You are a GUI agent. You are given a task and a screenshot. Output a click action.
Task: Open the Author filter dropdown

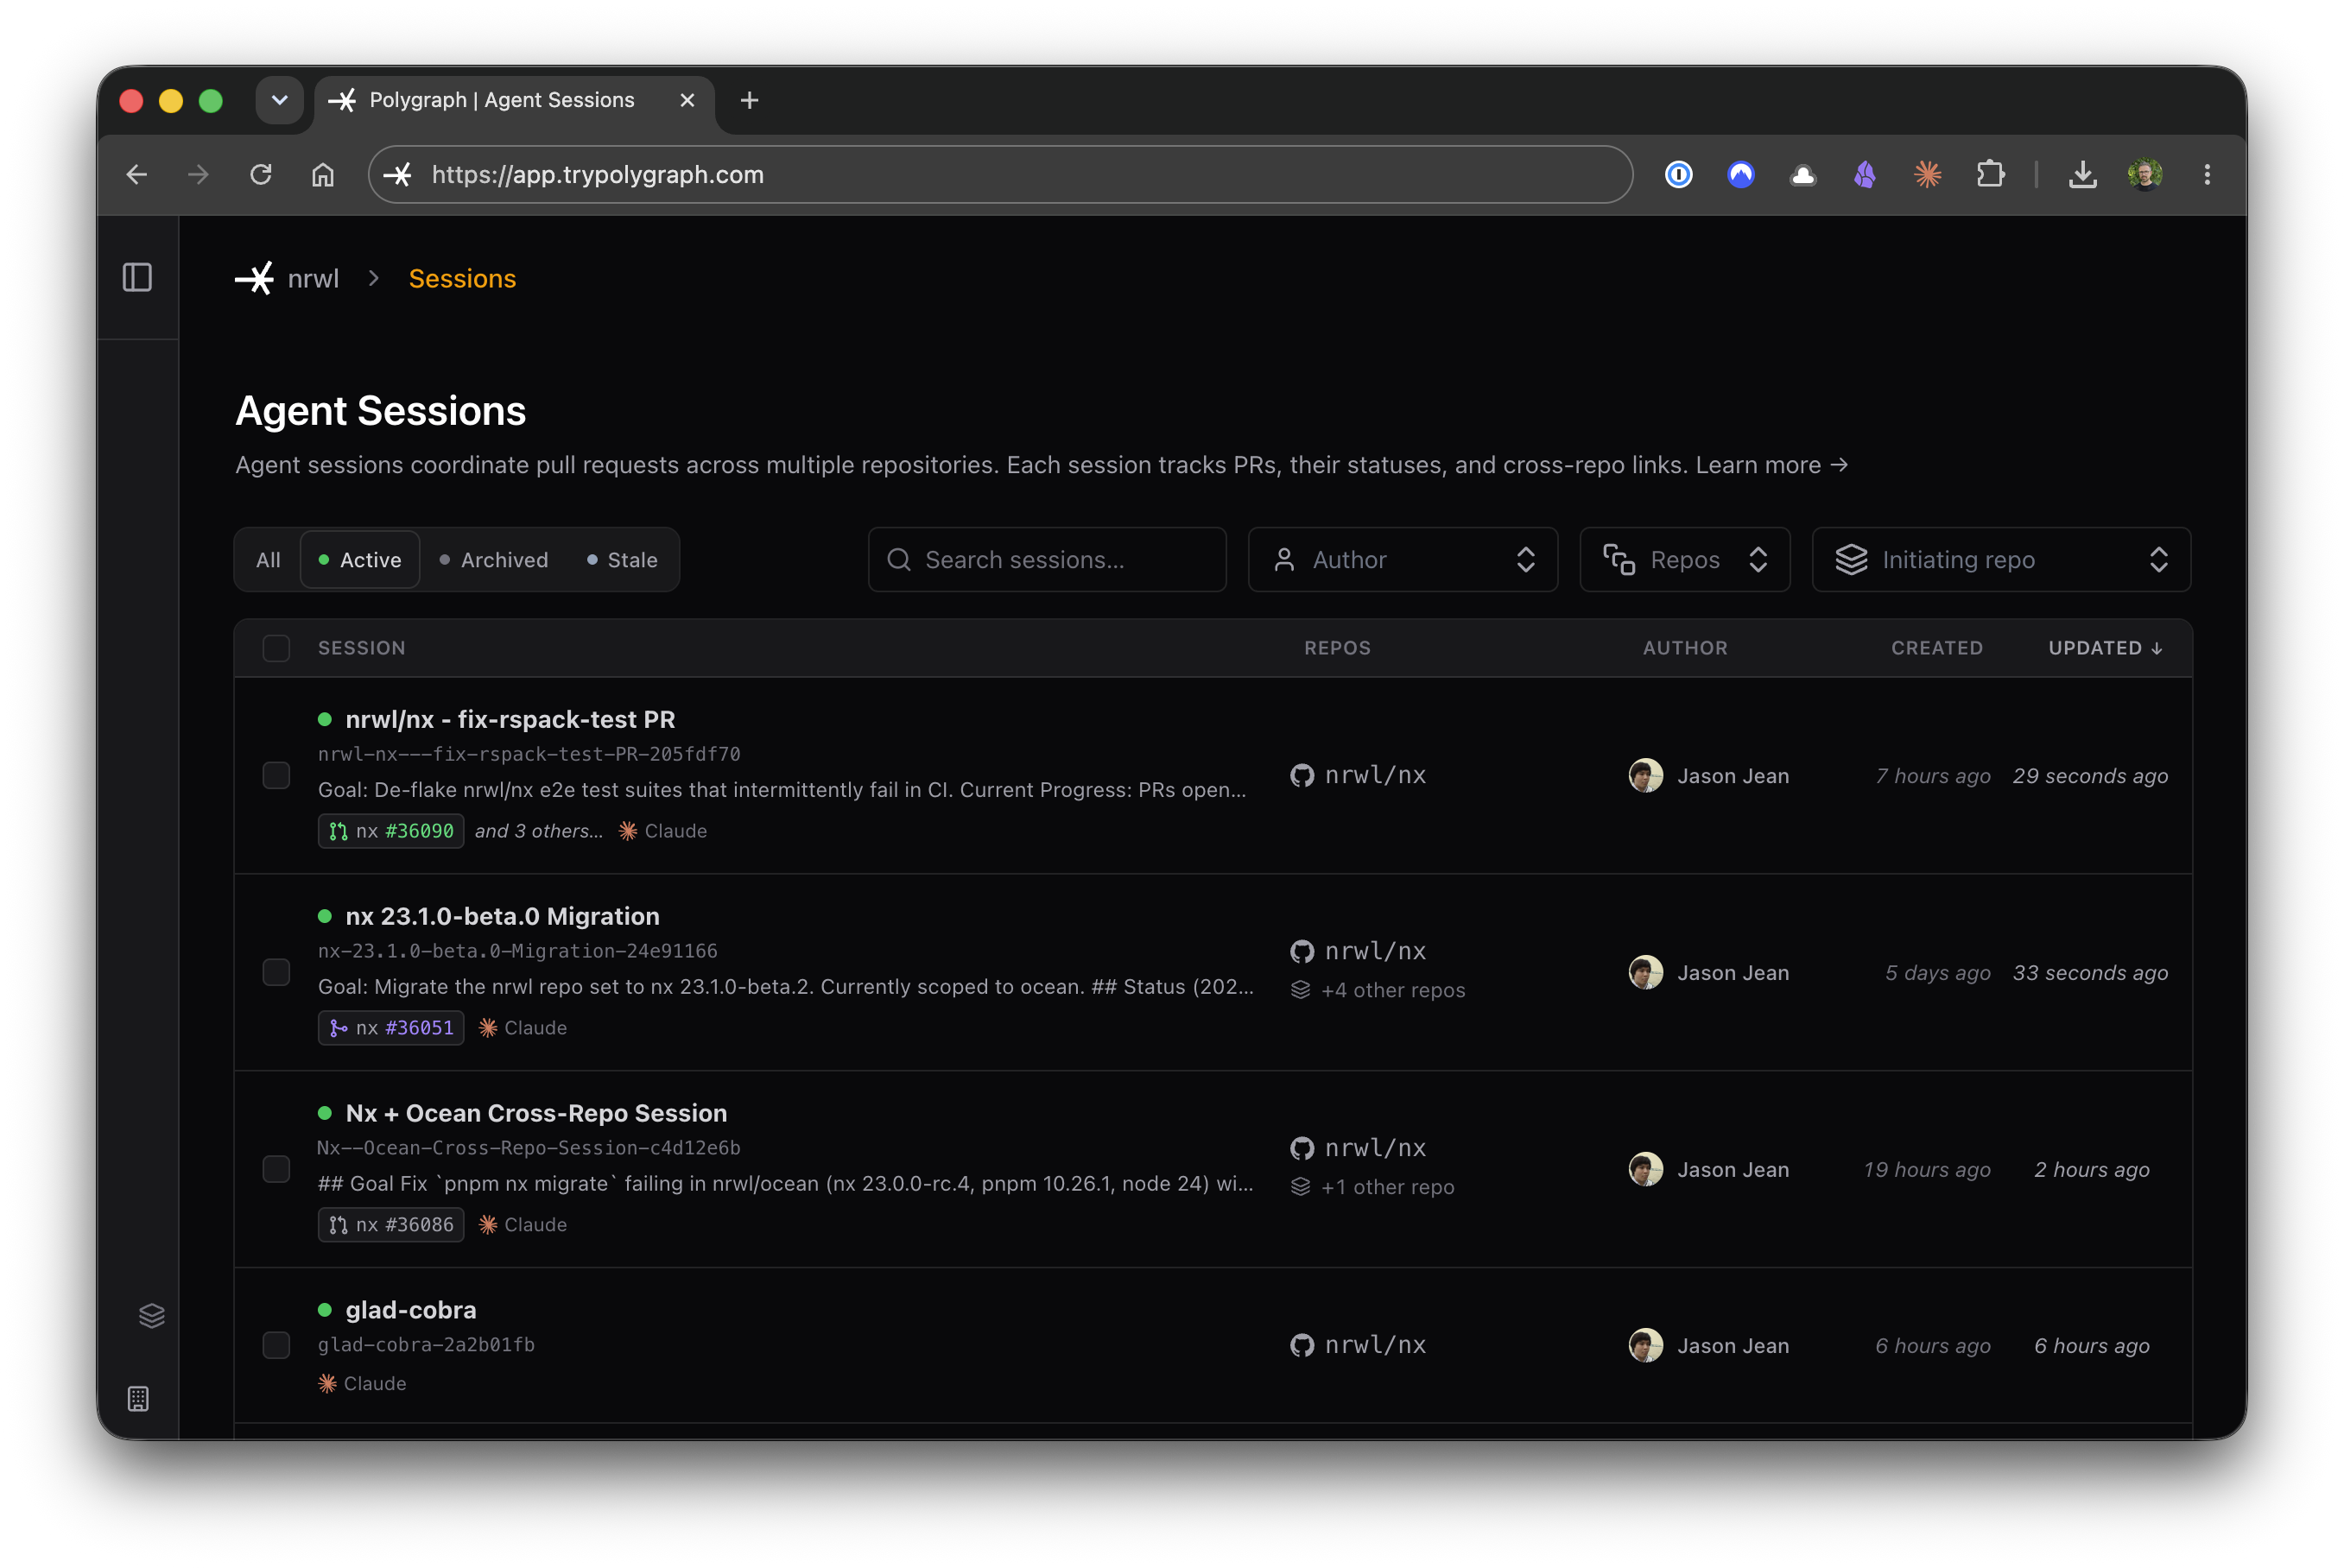pyautogui.click(x=1402, y=560)
